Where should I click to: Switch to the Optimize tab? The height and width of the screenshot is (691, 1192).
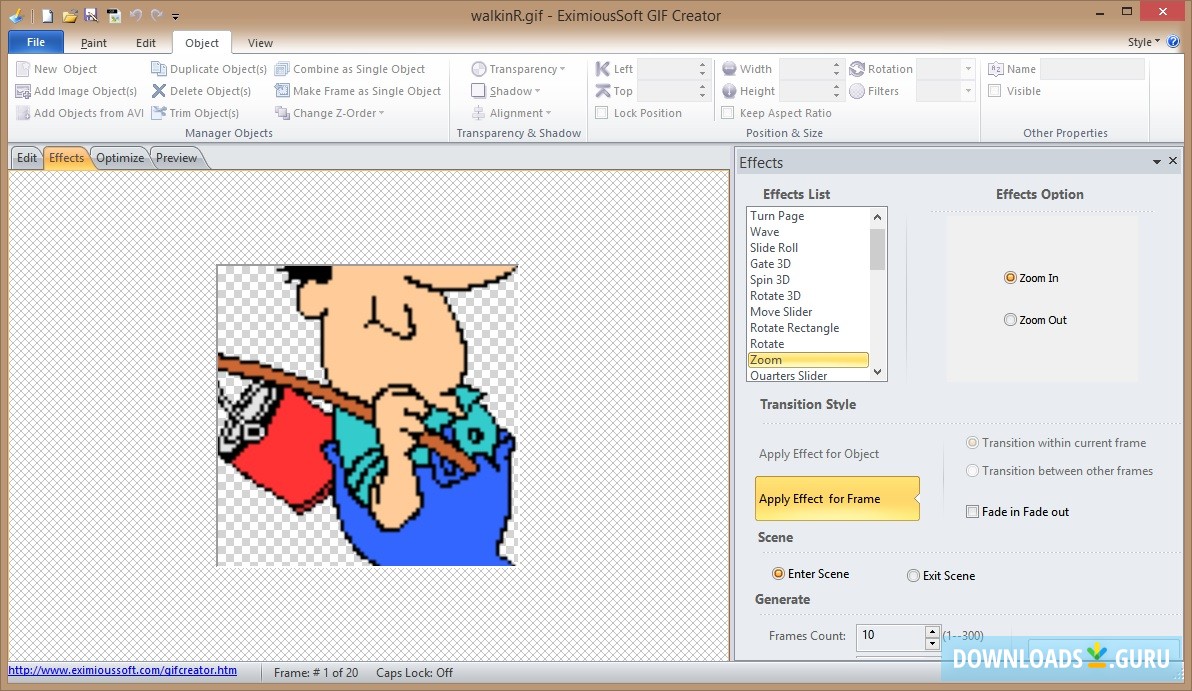click(120, 158)
